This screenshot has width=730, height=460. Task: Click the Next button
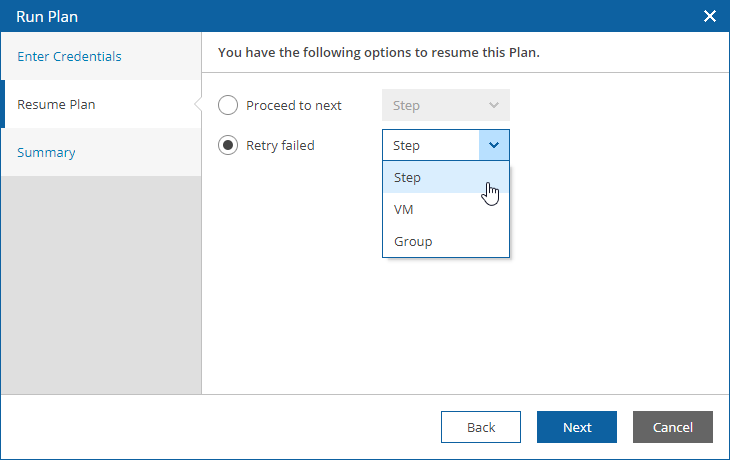point(577,427)
